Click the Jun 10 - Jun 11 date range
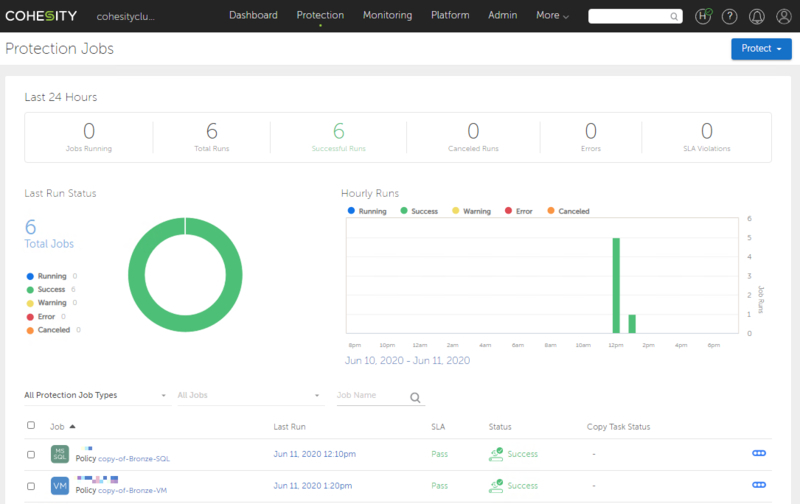Viewport: 800px width, 504px height. click(407, 361)
